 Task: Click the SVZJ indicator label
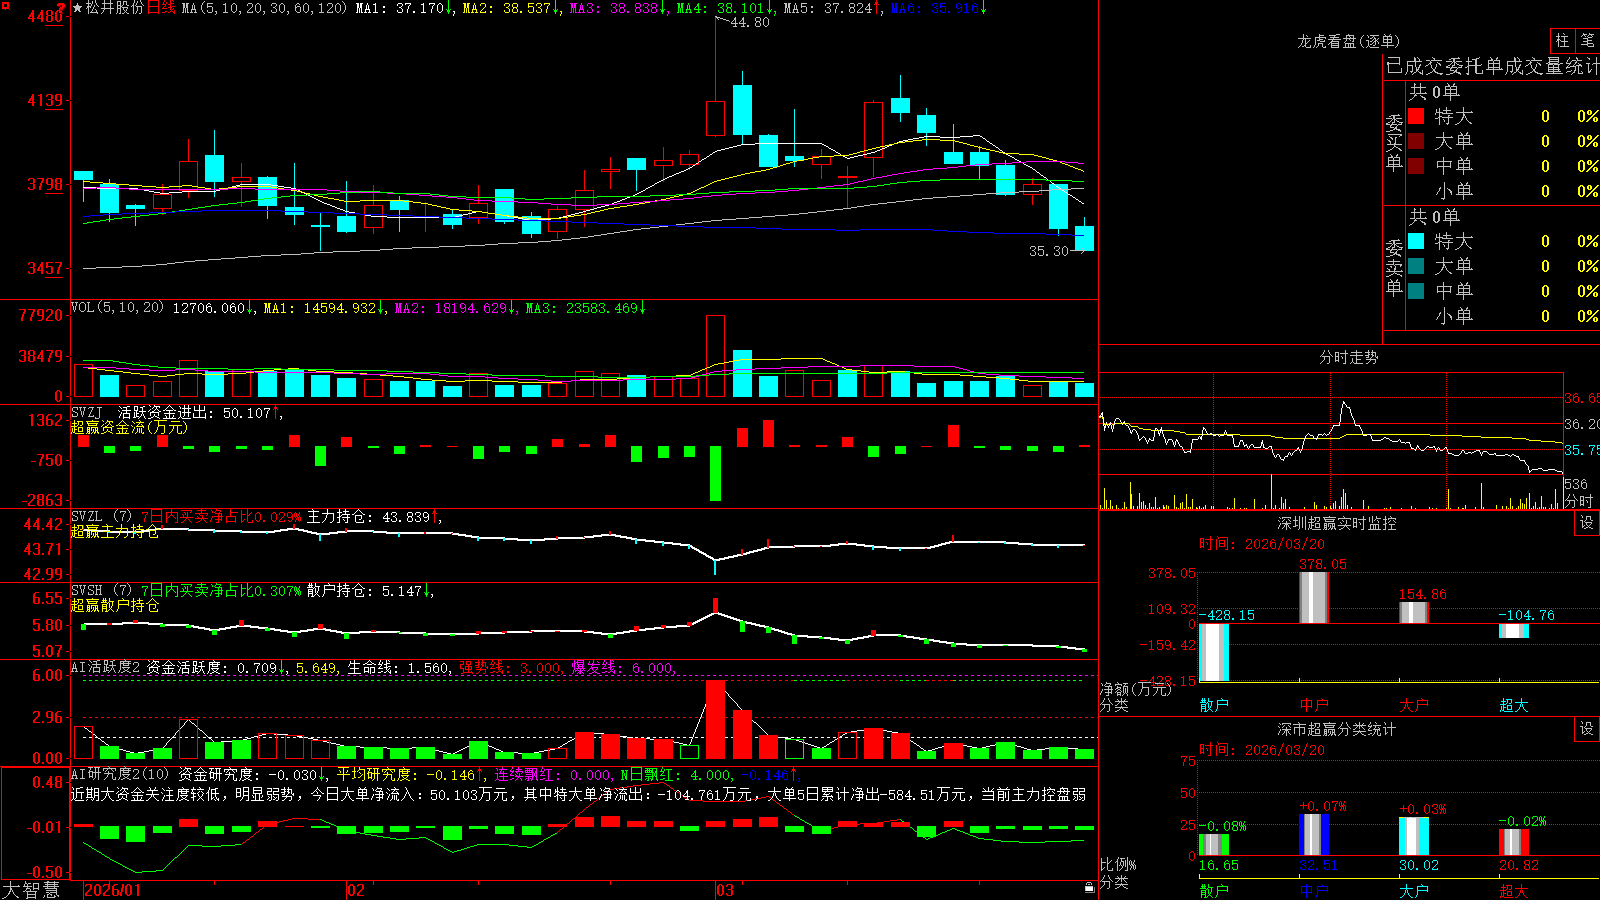click(x=87, y=412)
